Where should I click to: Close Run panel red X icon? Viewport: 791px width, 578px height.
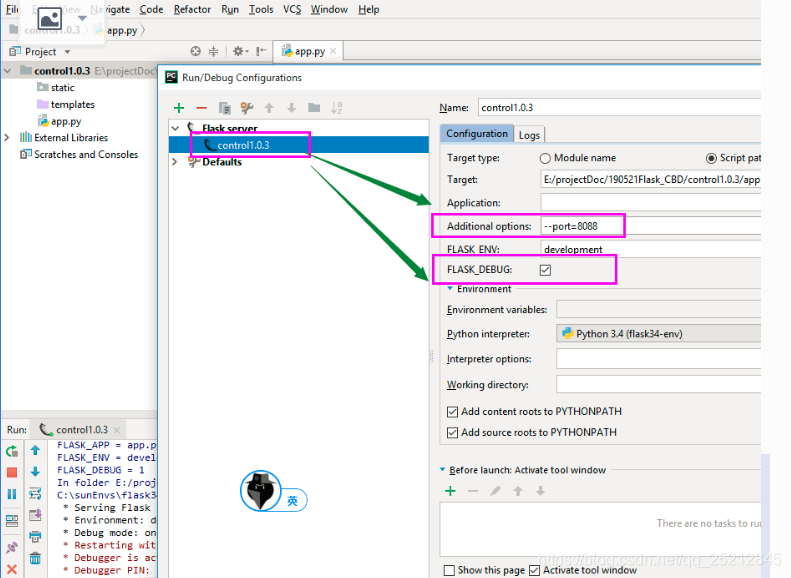click(x=12, y=569)
